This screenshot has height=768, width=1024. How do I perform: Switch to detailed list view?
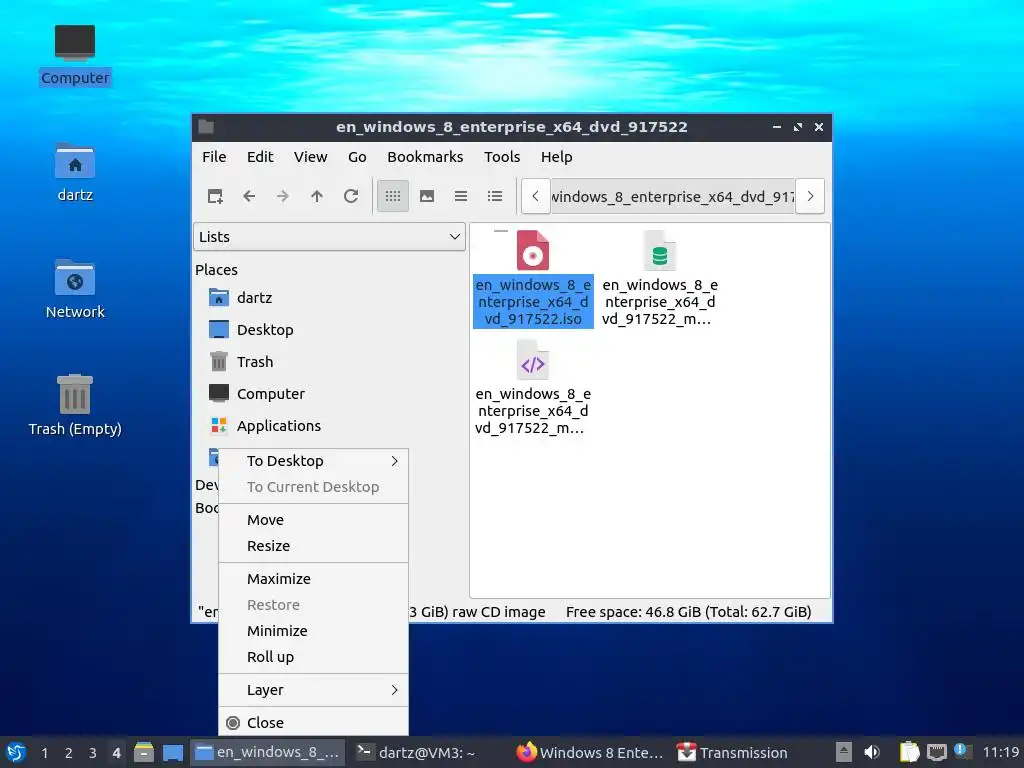[x=495, y=196]
